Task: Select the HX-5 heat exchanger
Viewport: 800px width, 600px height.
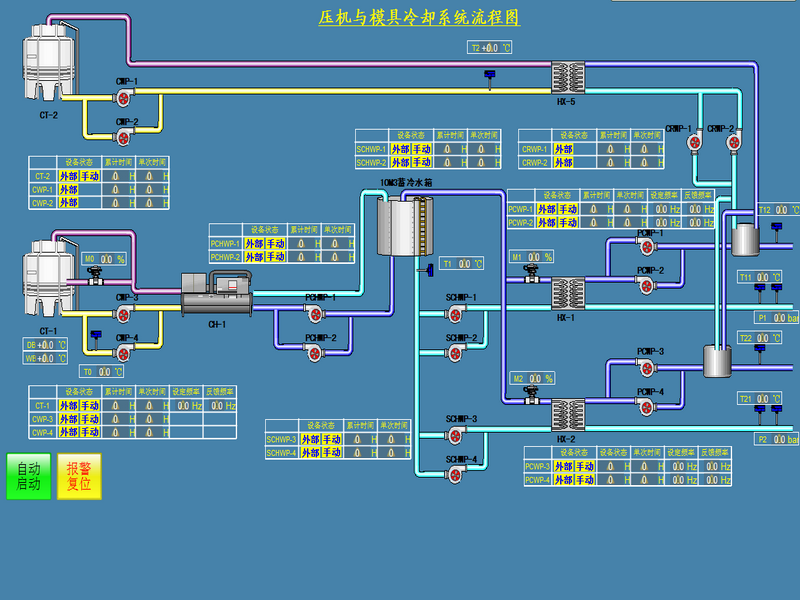Action: 568,77
